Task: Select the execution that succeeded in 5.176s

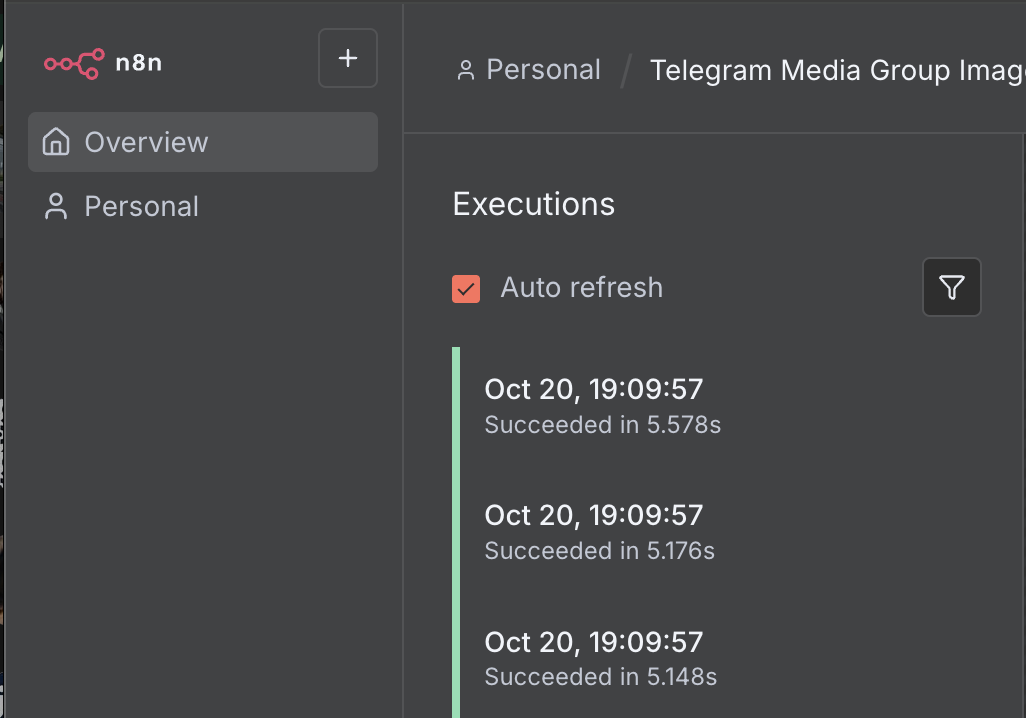Action: point(599,532)
